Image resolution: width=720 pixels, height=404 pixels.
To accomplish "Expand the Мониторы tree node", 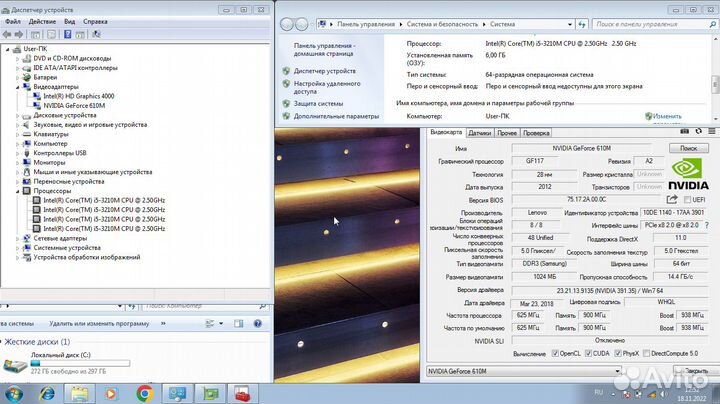I will pos(17,163).
